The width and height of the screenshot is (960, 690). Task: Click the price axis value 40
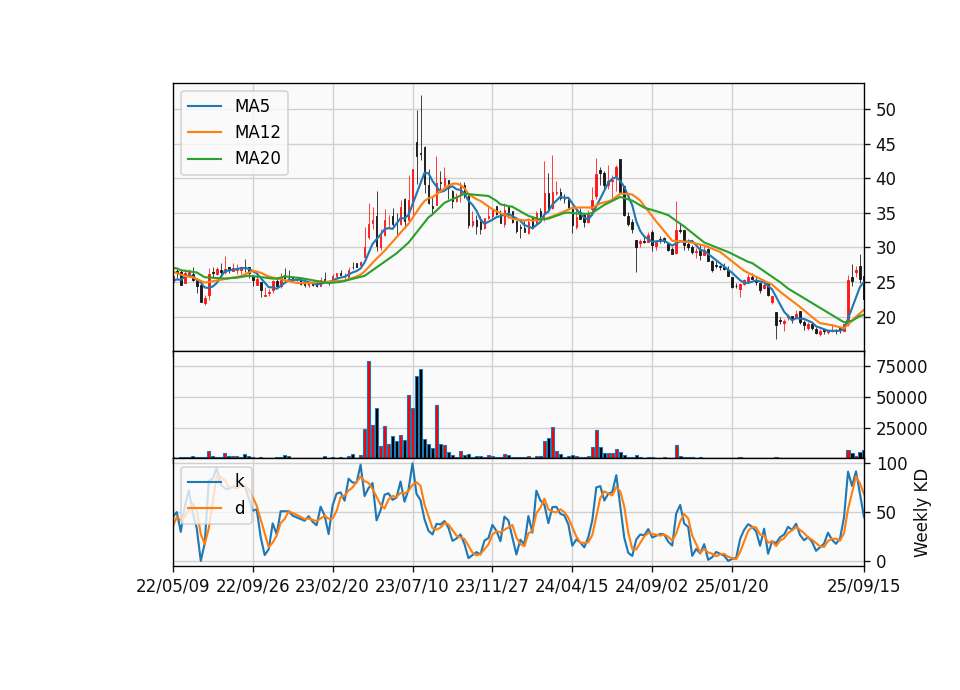click(885, 179)
